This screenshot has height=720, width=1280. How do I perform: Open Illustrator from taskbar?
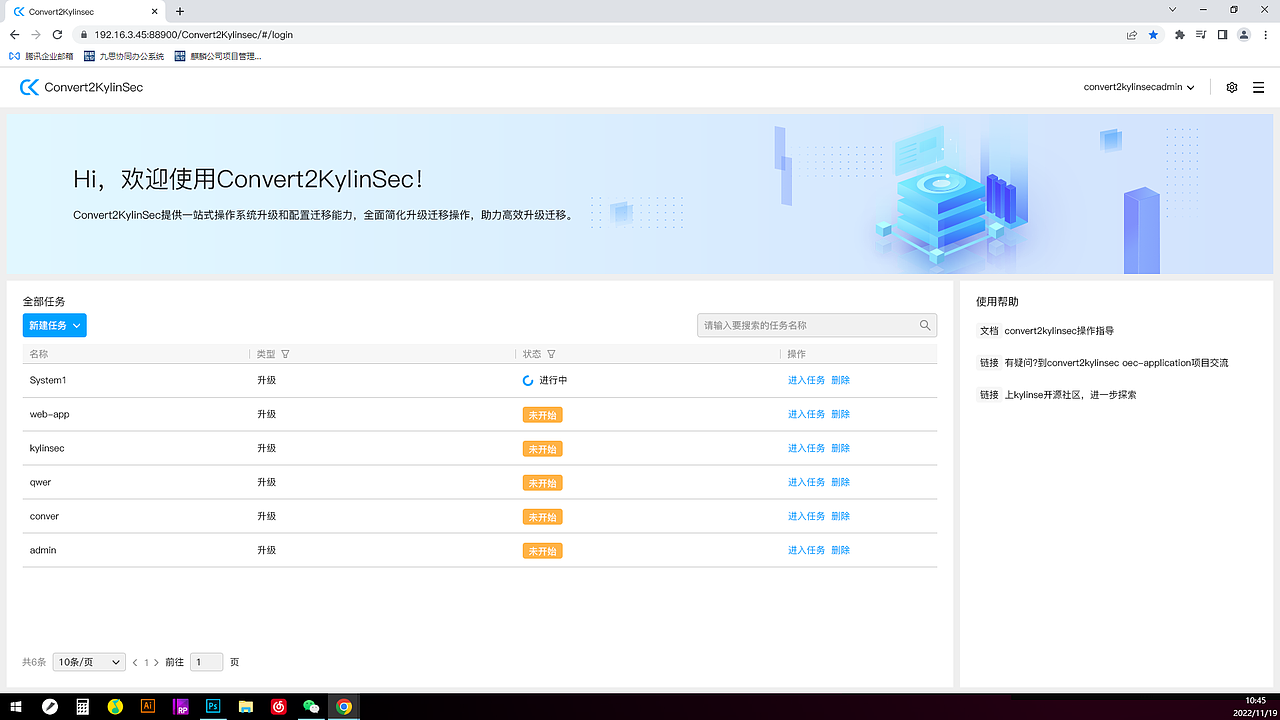pyautogui.click(x=148, y=706)
